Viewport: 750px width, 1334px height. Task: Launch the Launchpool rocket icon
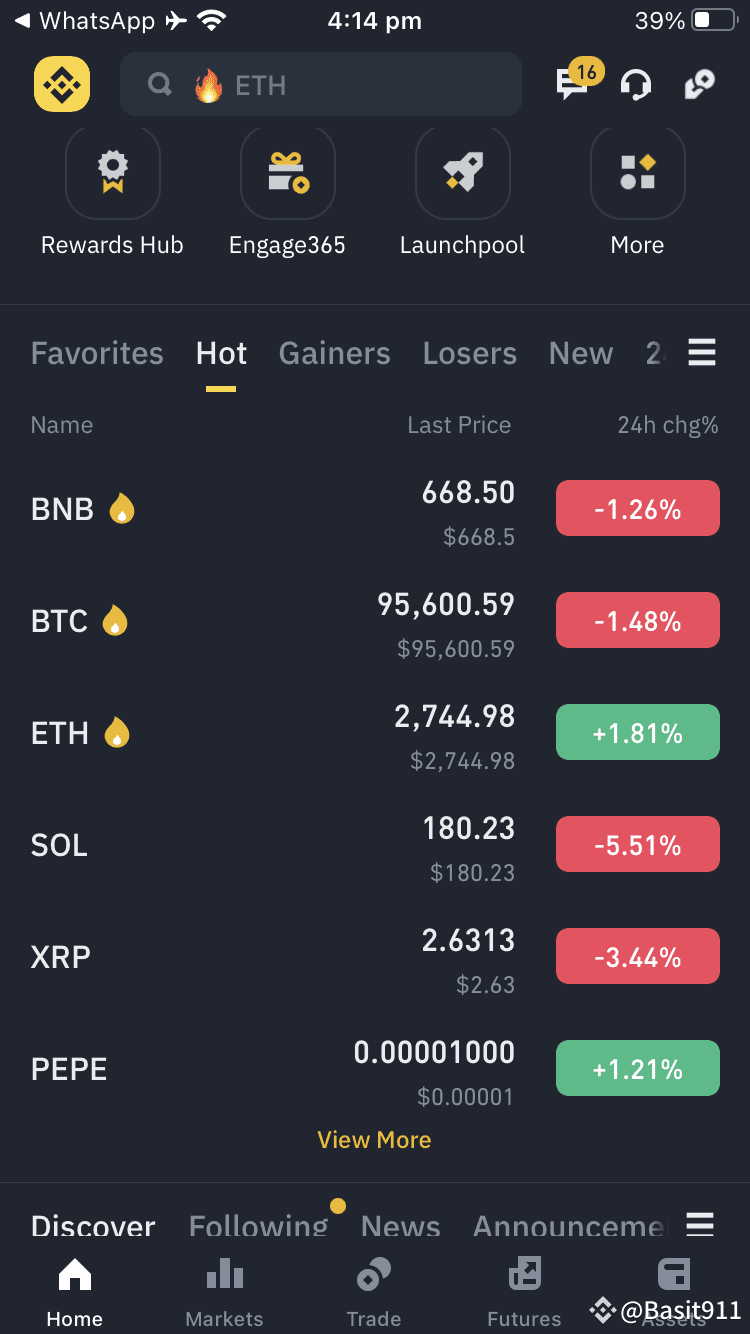(x=462, y=173)
